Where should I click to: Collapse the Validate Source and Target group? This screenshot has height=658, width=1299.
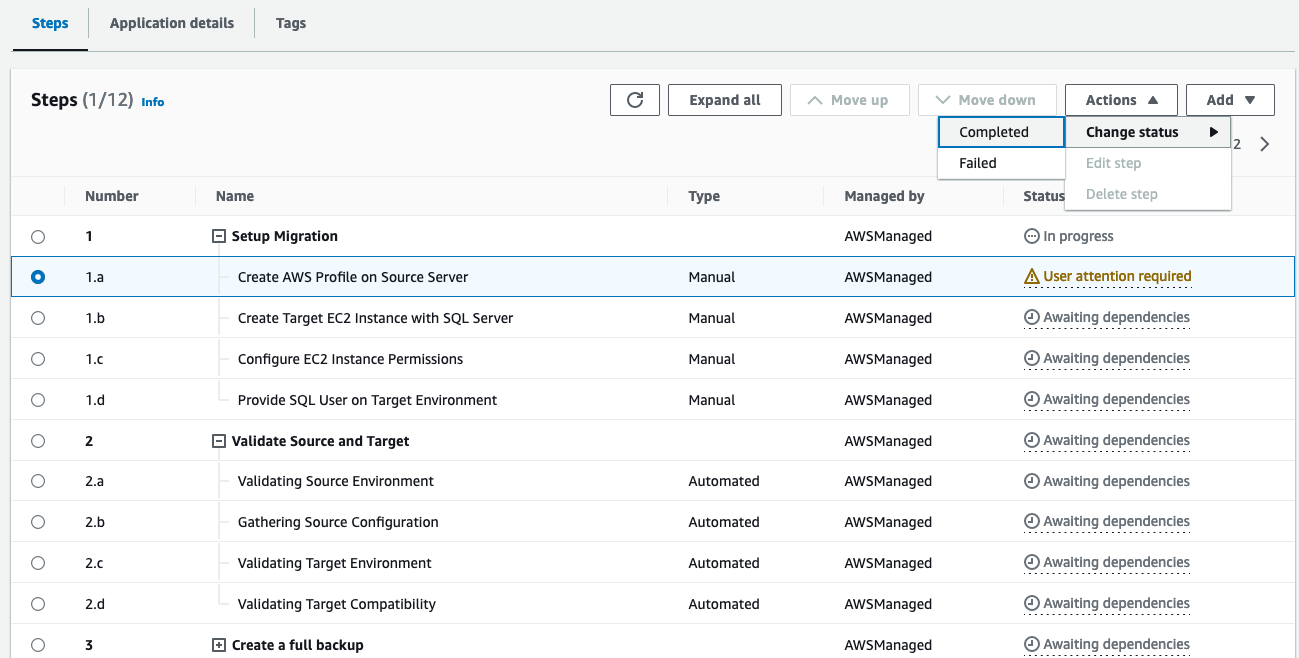(219, 441)
